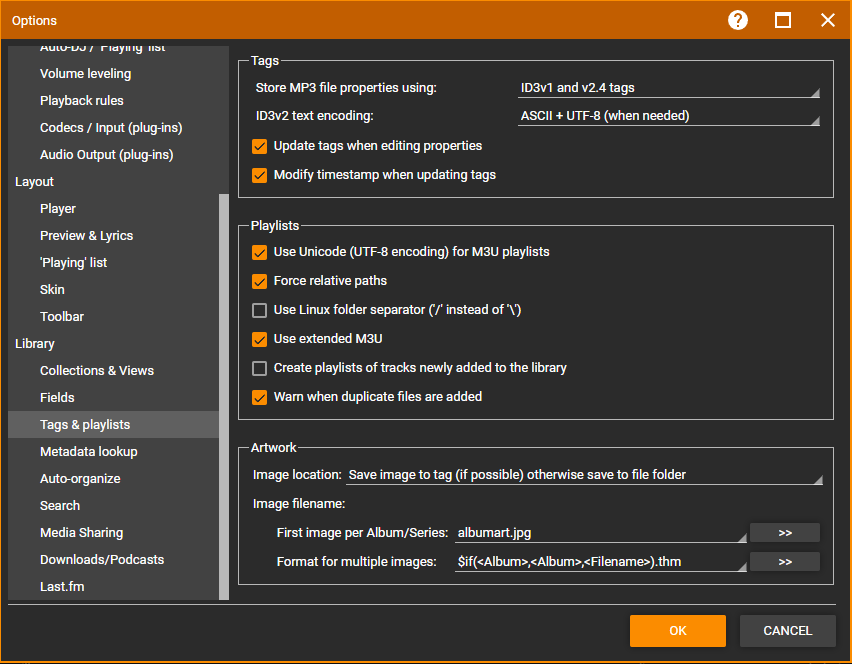Toggle Use extended M3U checkbox
Image resolution: width=852 pixels, height=664 pixels.
tap(259, 339)
